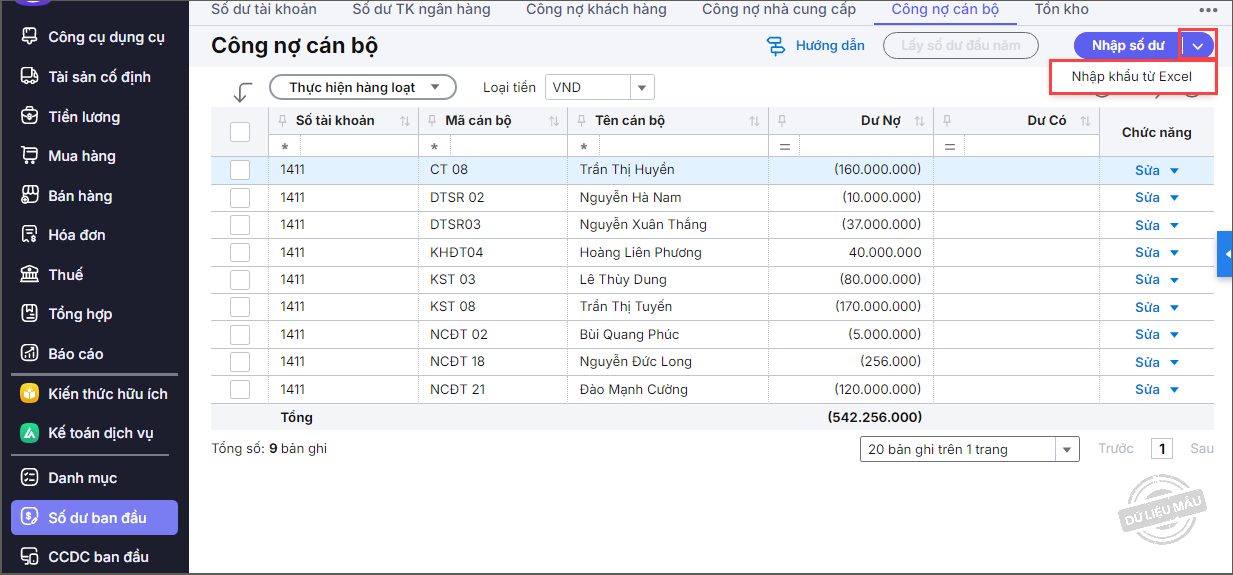
Task: Toggle the select-all header checkbox
Action: [240, 132]
